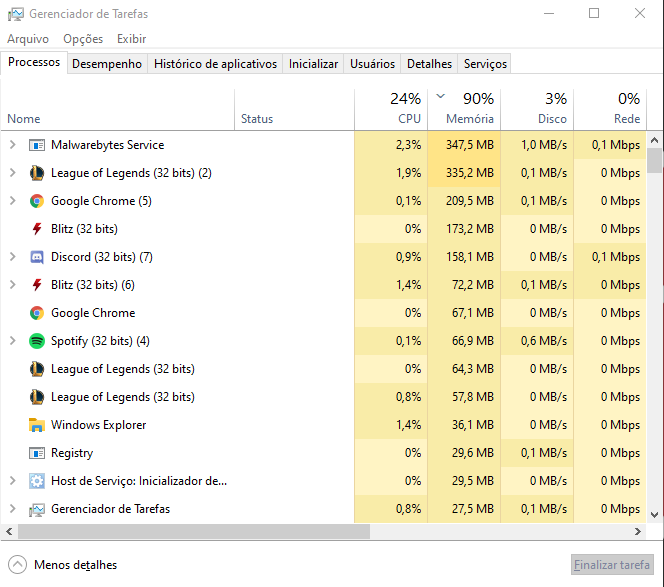This screenshot has height=587, width=664.
Task: Click the League of Legends (32 bits) (2) icon
Action: tap(37, 173)
